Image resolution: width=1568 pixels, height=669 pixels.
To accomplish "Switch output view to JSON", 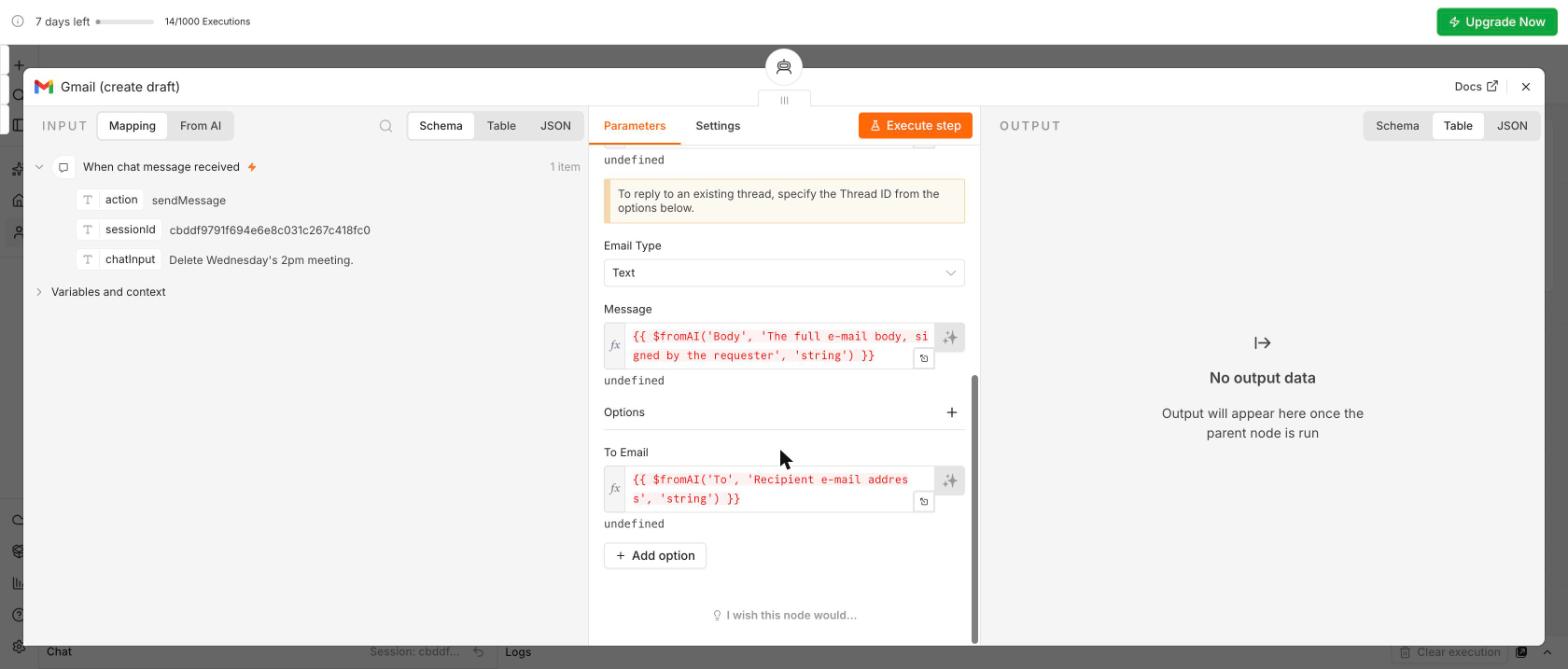I will [x=1512, y=126].
